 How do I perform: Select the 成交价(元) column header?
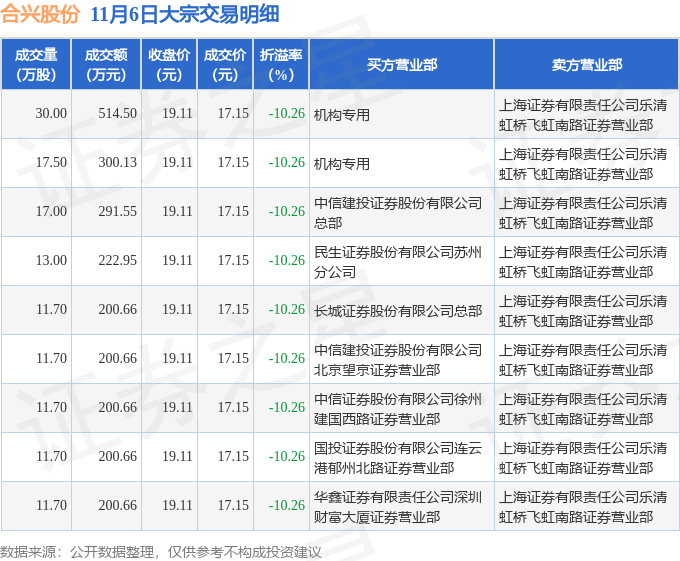pyautogui.click(x=225, y=65)
